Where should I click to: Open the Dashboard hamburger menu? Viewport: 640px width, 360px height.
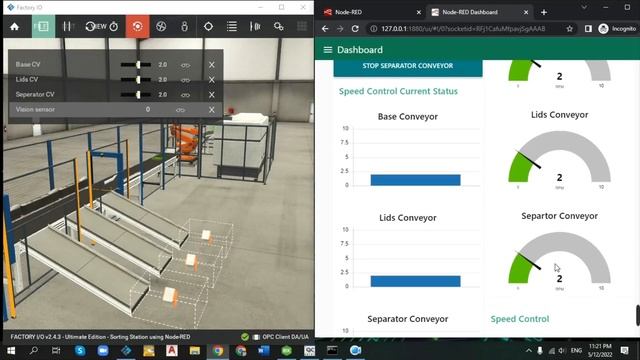[327, 50]
